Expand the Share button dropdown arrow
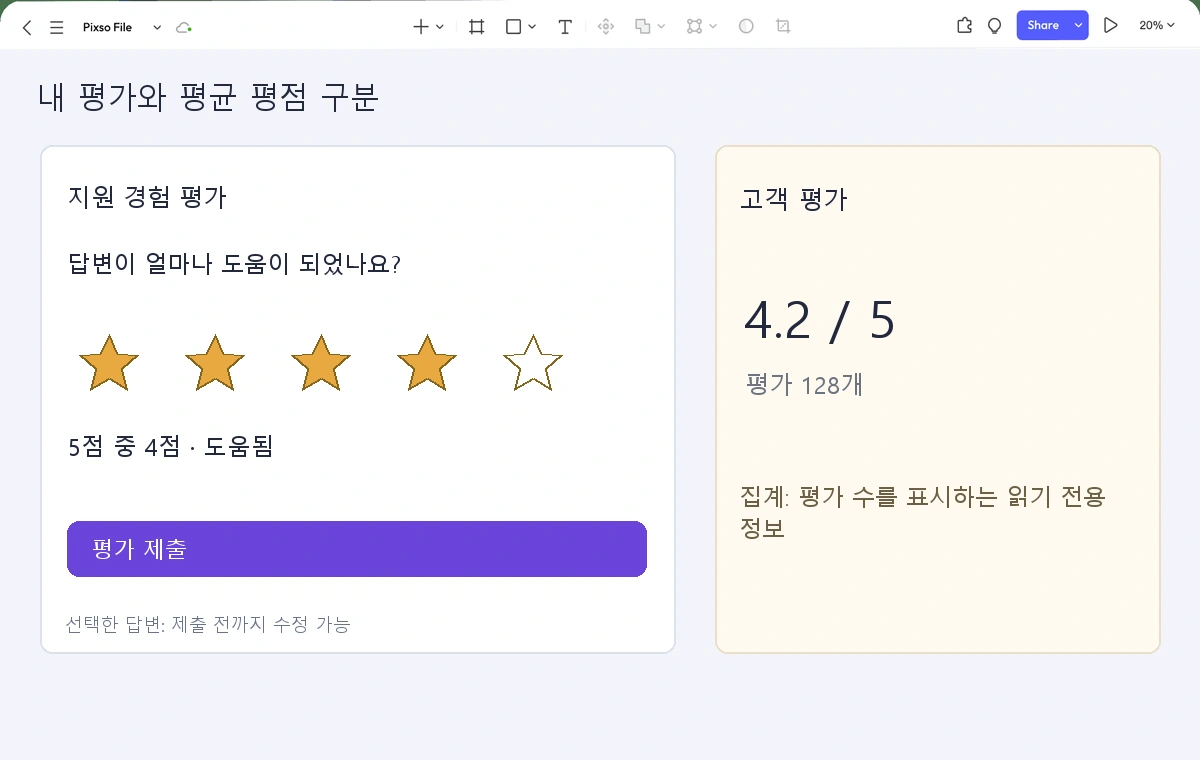This screenshot has height=760, width=1200. pos(1078,26)
